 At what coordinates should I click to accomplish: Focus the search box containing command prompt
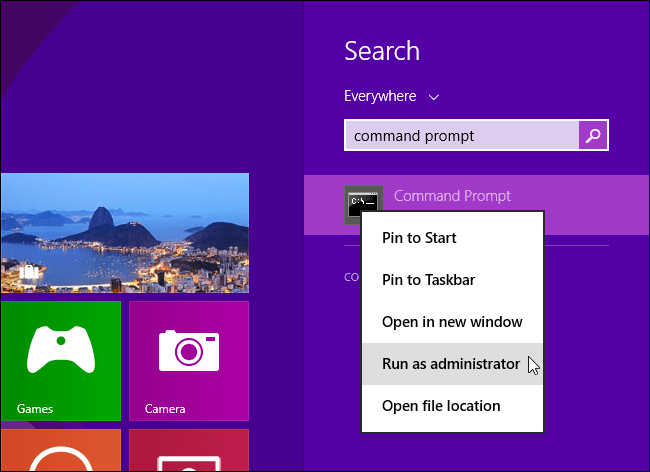tap(460, 135)
